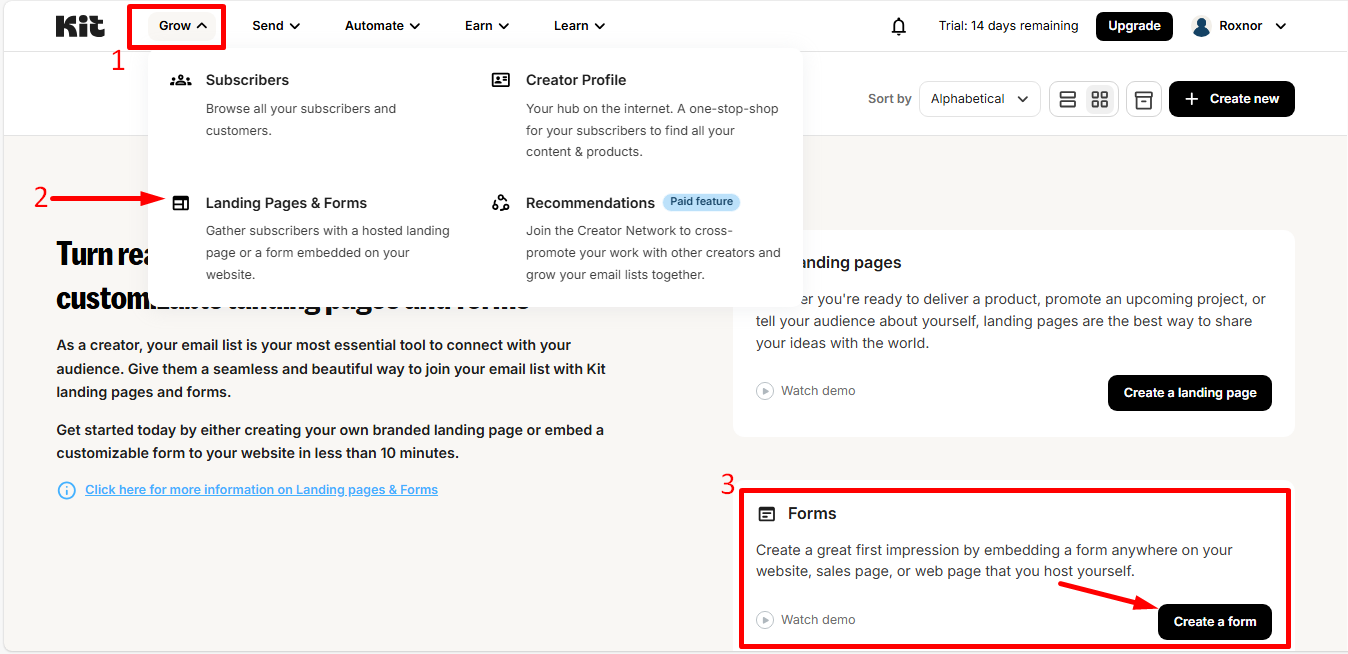Click the Recommendations network icon
This screenshot has width=1348, height=654.
tap(501, 203)
